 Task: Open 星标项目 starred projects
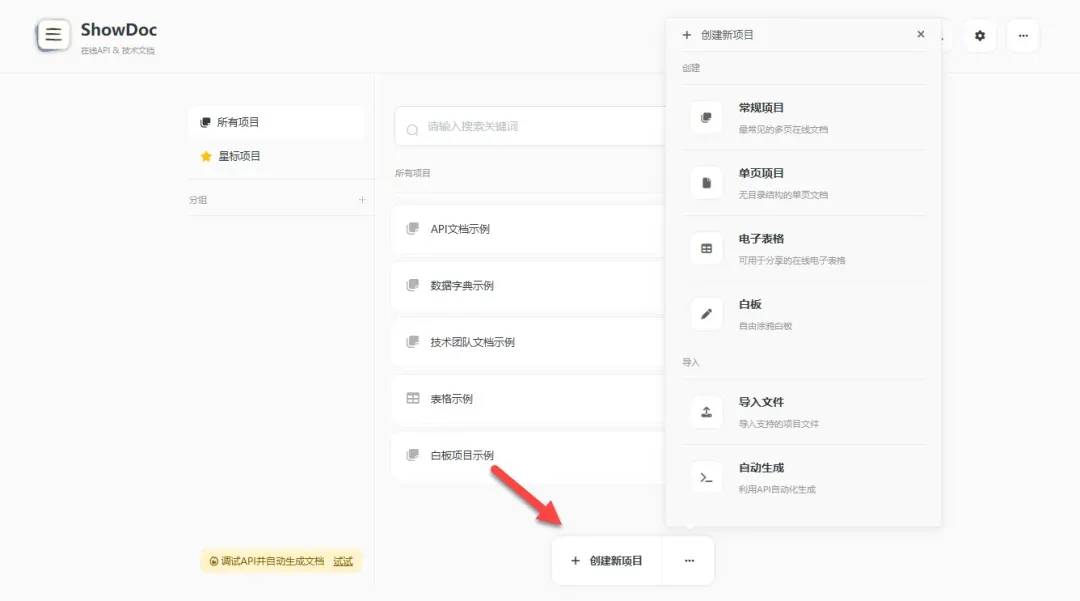(x=239, y=156)
